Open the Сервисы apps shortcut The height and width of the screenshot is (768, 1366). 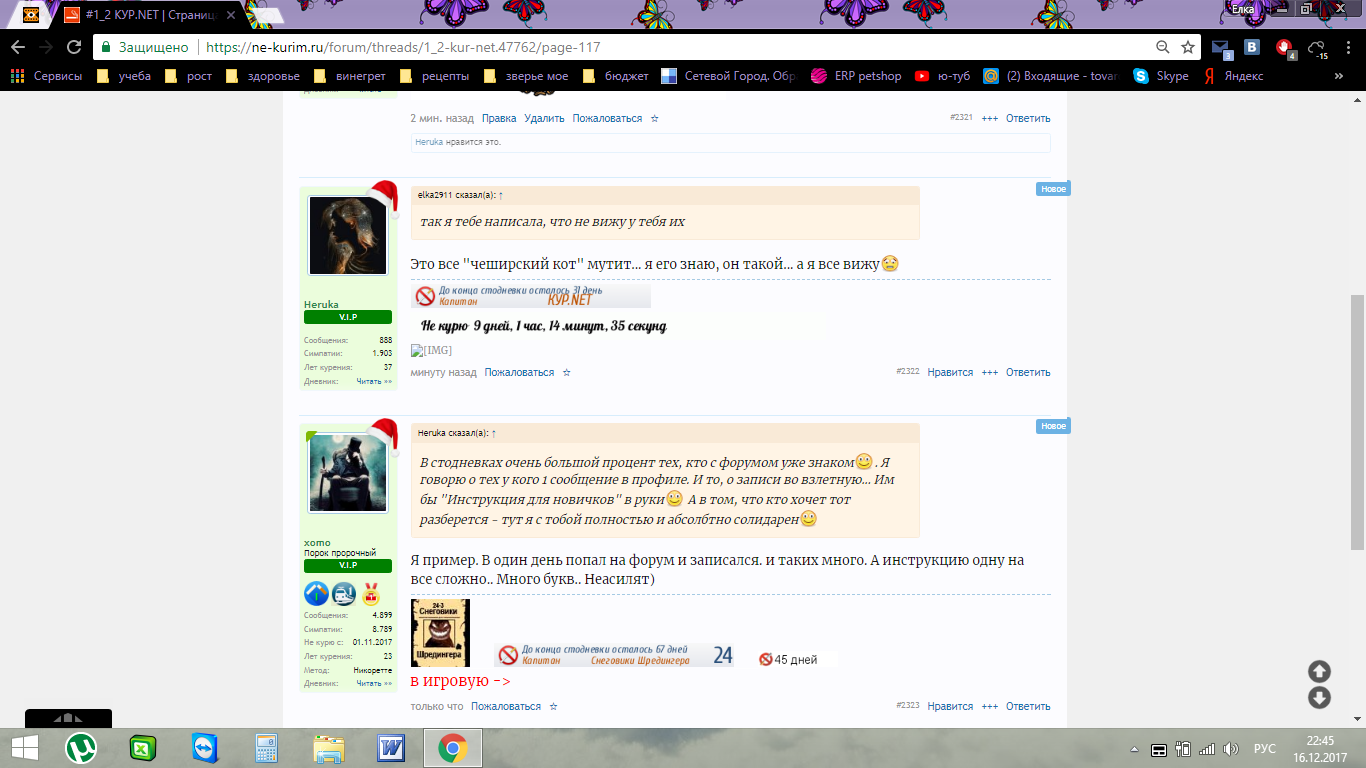(x=46, y=76)
